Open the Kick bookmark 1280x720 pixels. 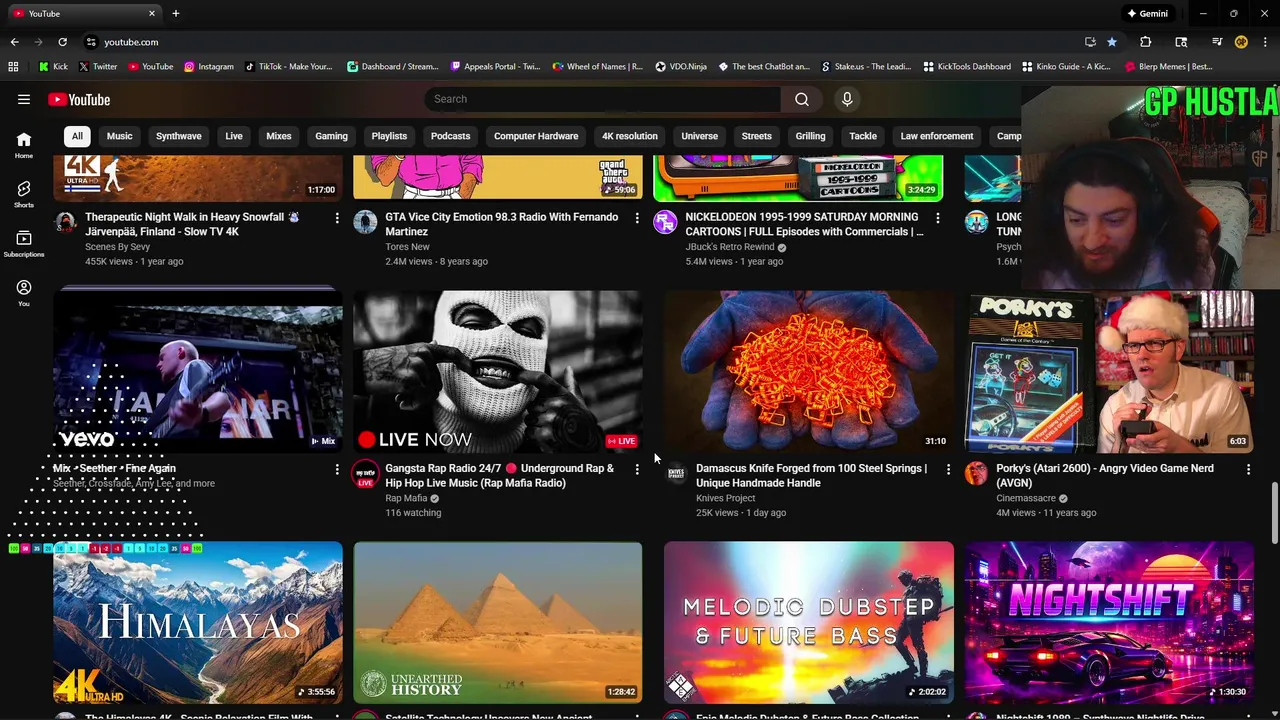[x=54, y=67]
